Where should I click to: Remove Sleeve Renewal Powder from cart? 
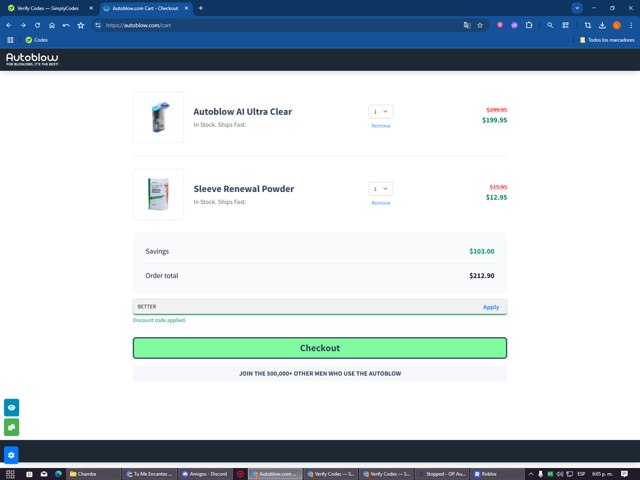point(381,203)
